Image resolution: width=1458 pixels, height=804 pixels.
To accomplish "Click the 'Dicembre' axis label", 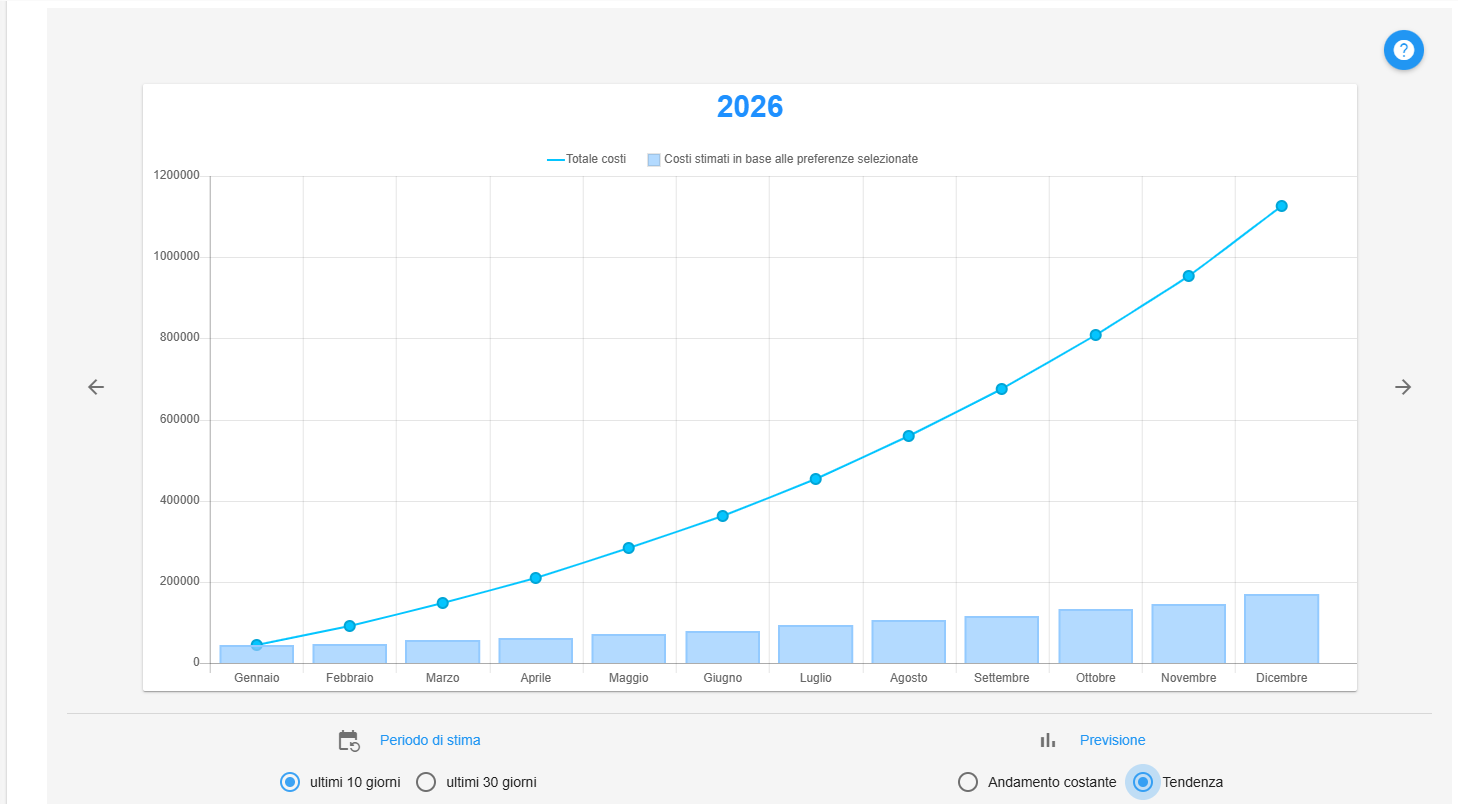I will point(1281,678).
